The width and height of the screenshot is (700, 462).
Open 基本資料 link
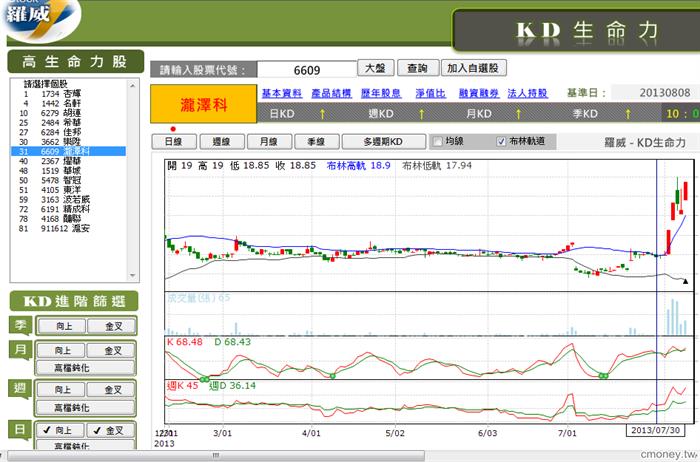(x=282, y=93)
